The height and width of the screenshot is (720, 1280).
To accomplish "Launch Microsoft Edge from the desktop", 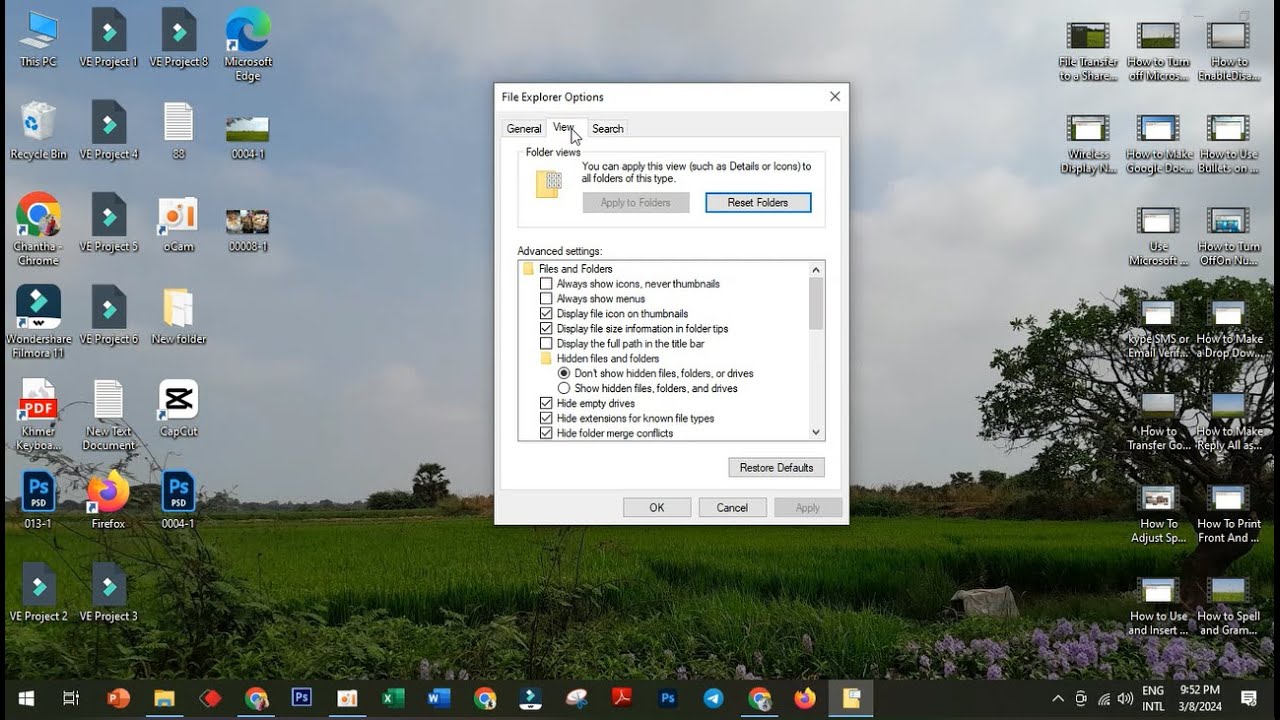I will tap(248, 45).
